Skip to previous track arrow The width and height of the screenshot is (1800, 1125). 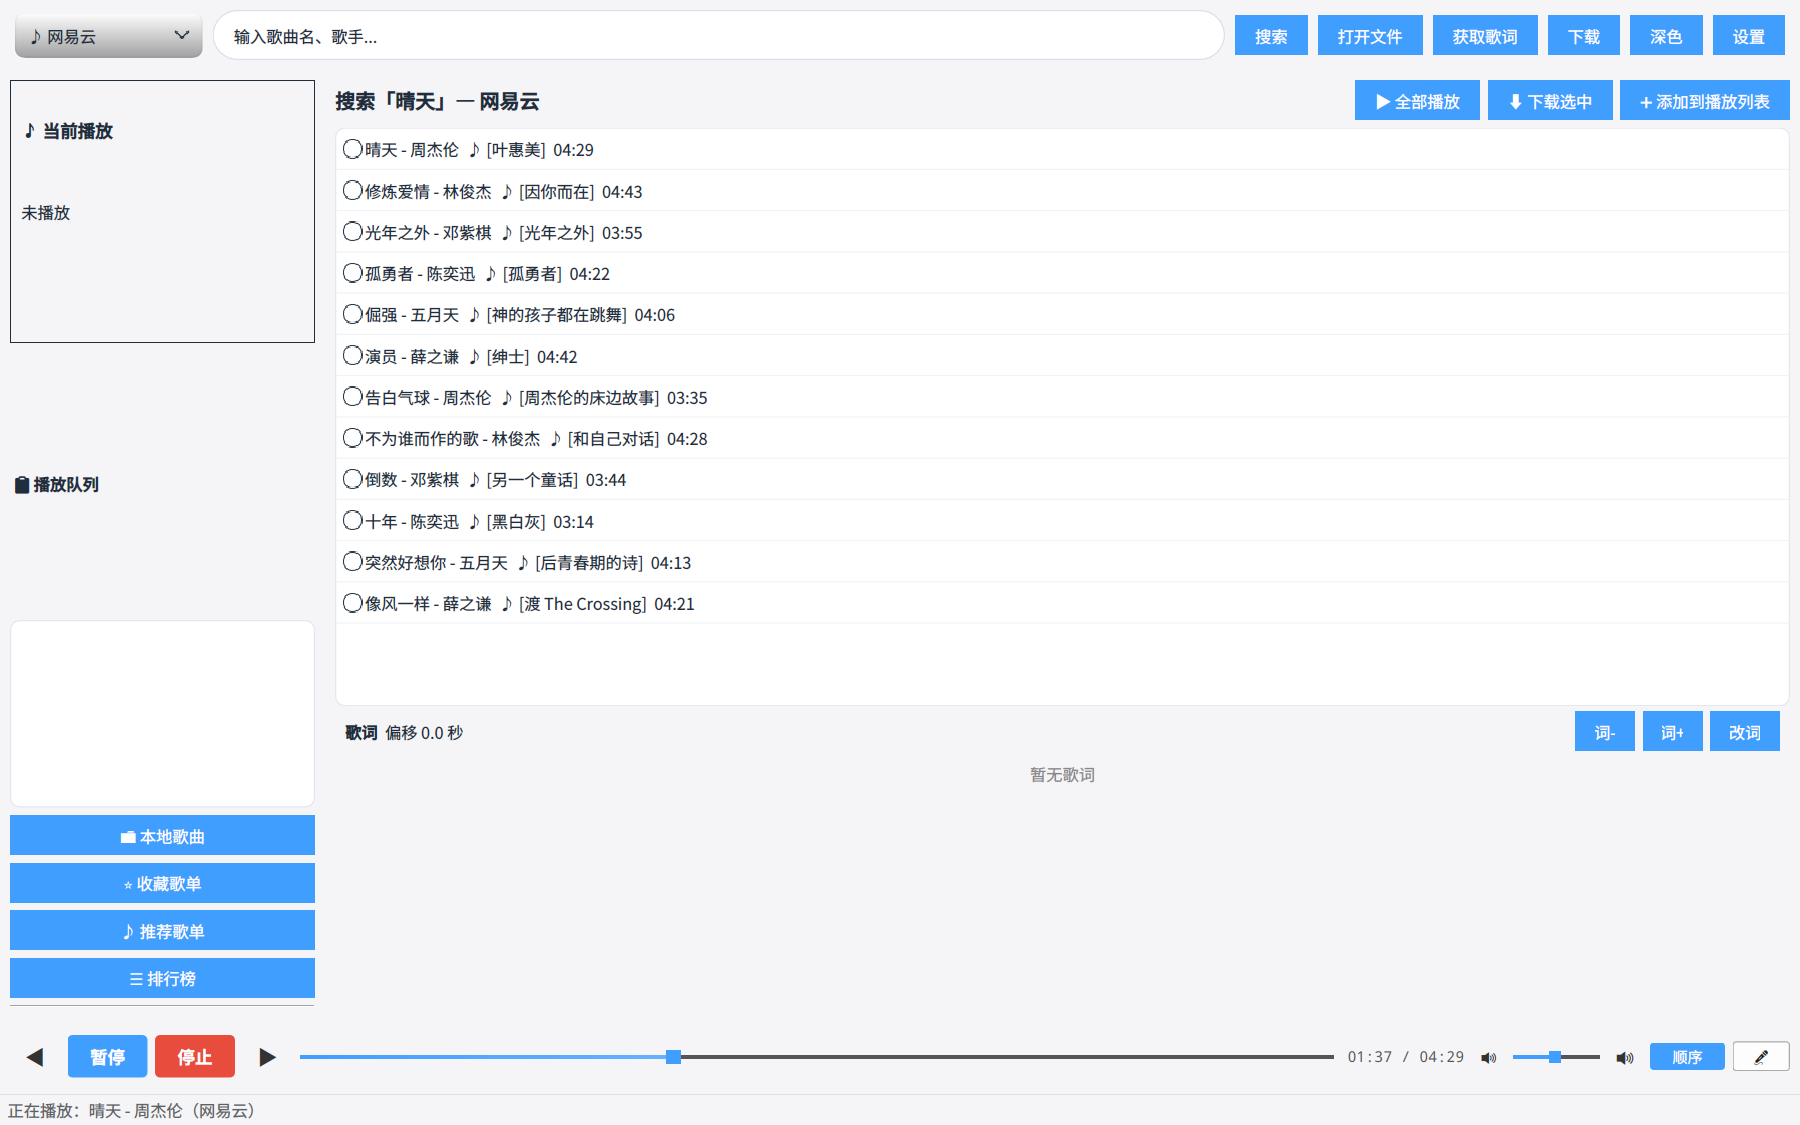click(35, 1057)
